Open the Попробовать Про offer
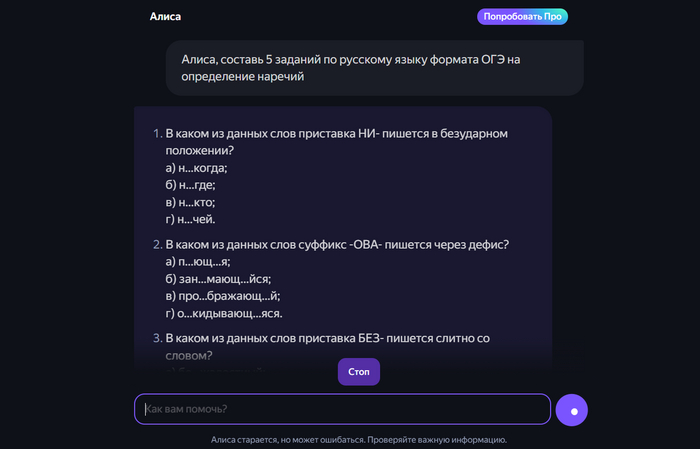 click(x=522, y=17)
